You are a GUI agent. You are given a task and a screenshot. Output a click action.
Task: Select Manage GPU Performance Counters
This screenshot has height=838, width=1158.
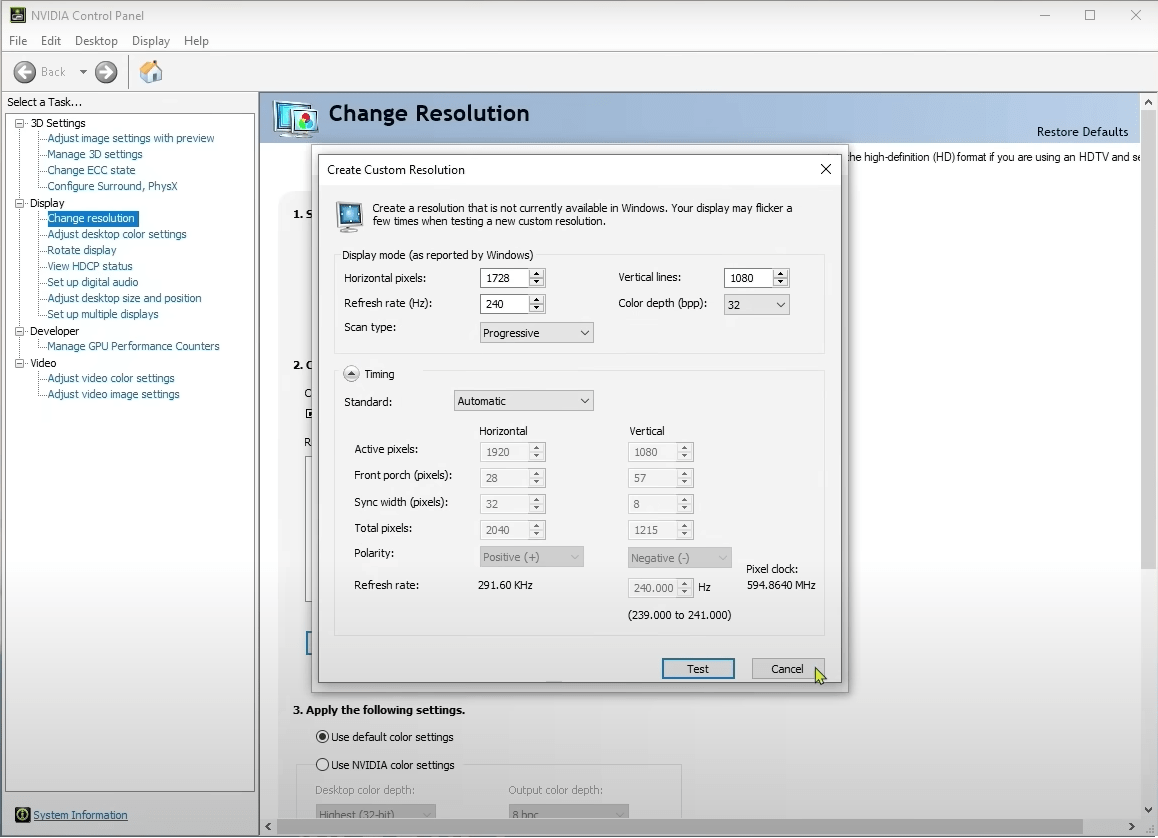click(x=133, y=346)
